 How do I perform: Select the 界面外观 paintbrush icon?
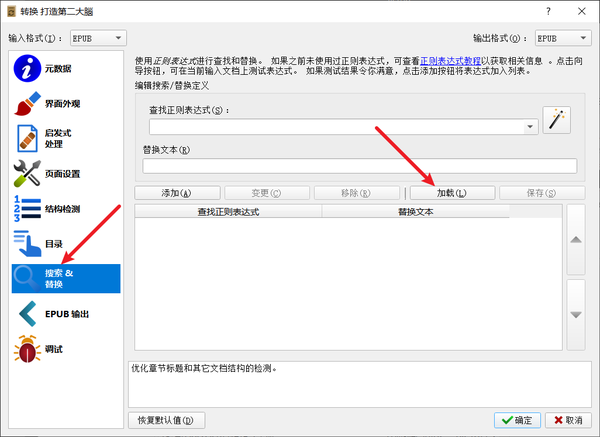coord(27,104)
